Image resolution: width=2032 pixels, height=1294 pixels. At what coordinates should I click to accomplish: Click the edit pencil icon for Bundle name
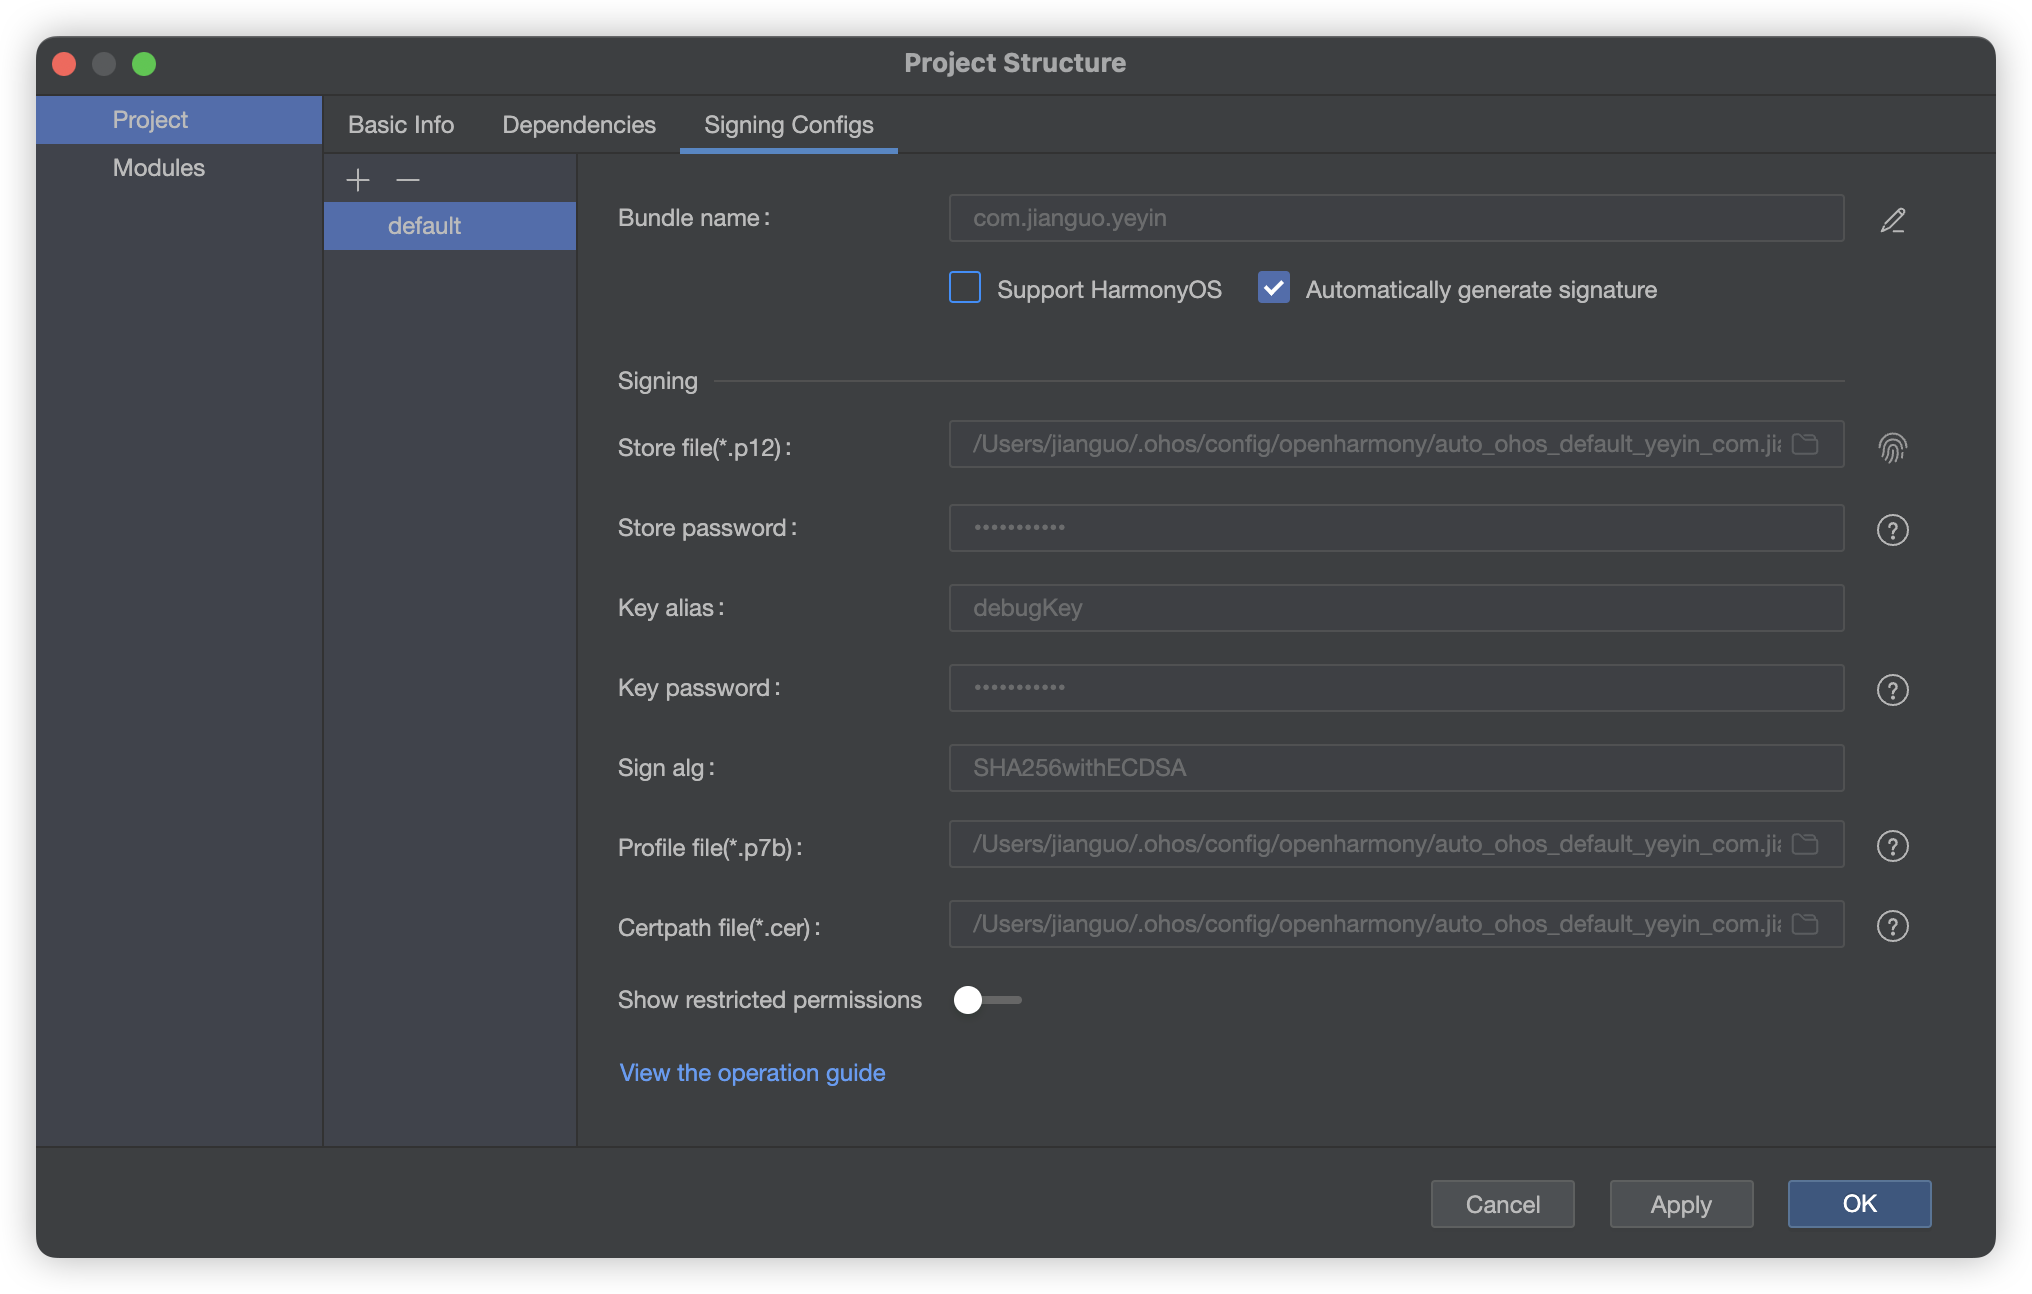pos(1893,219)
